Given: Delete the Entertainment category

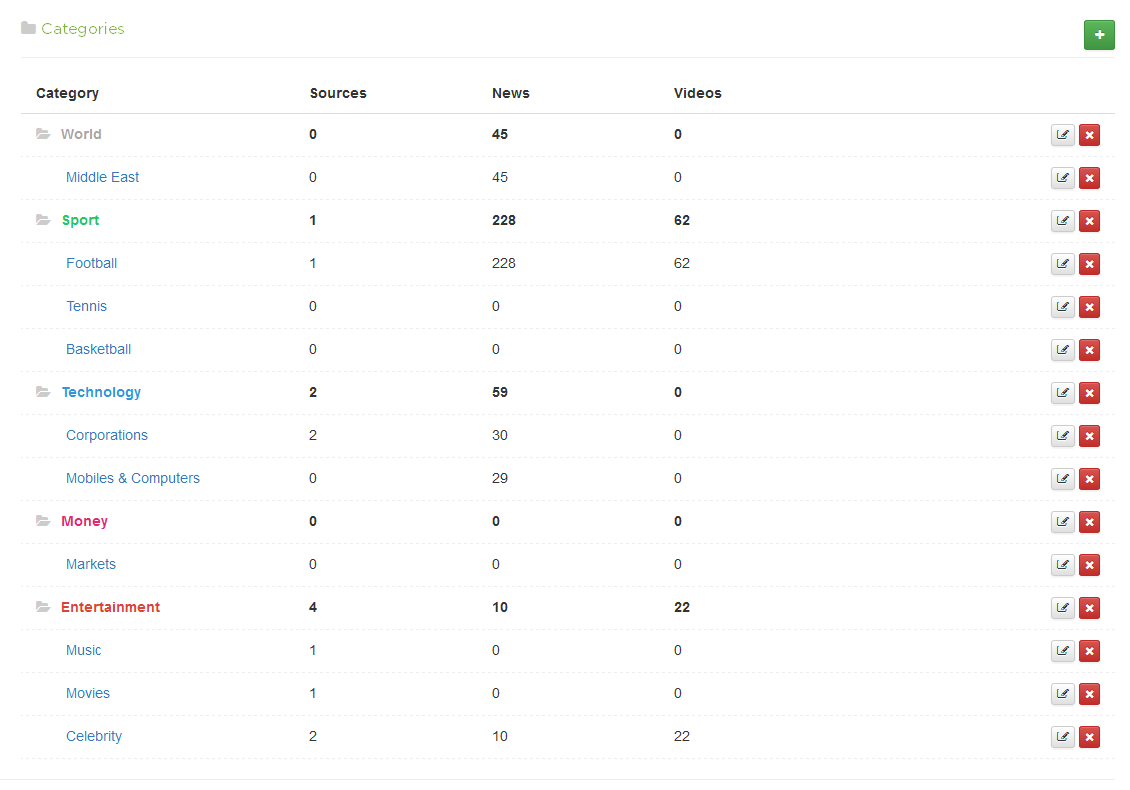Looking at the screenshot, I should coord(1089,608).
